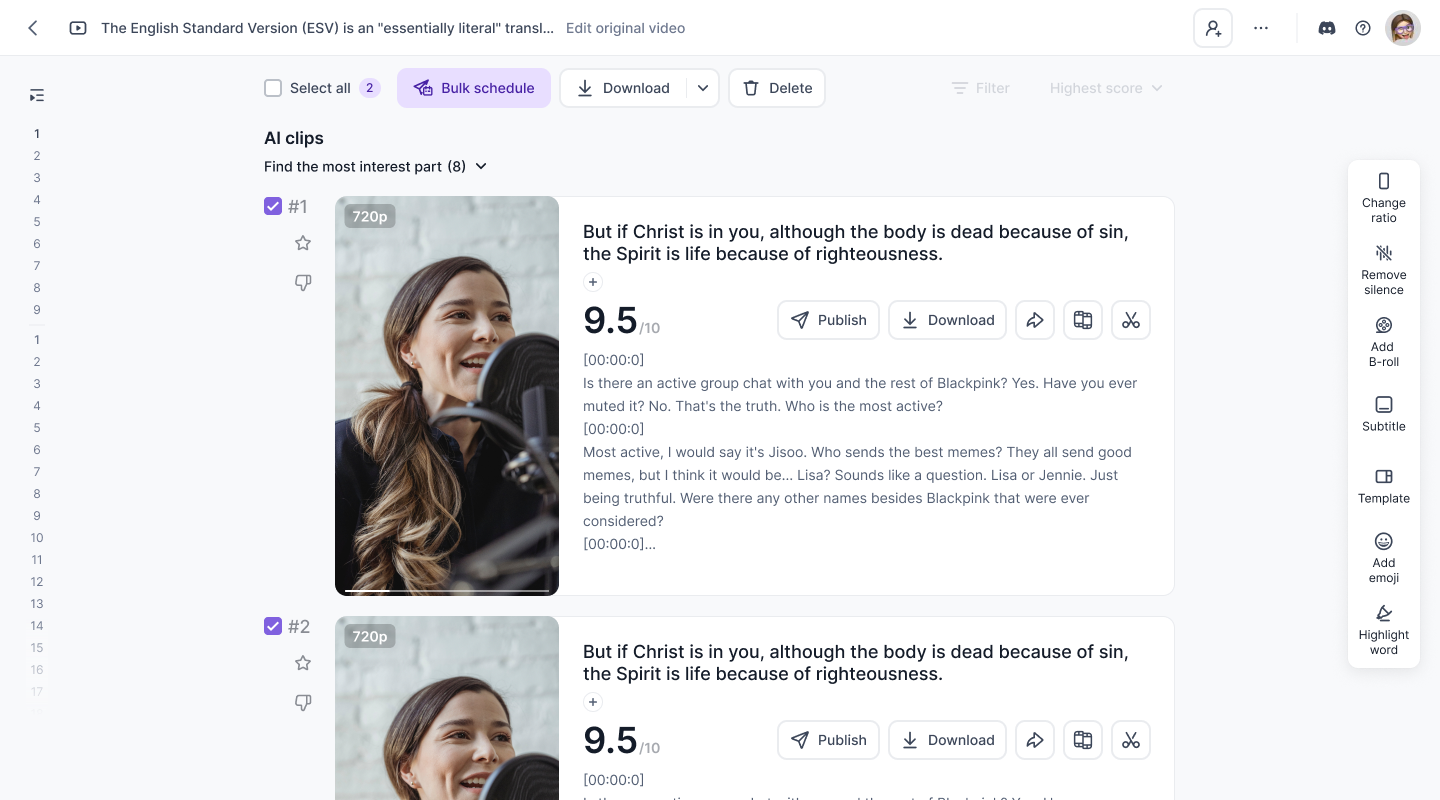Uncheck the clip #2 checkbox
Viewport: 1440px width, 800px height.
pyautogui.click(x=273, y=626)
